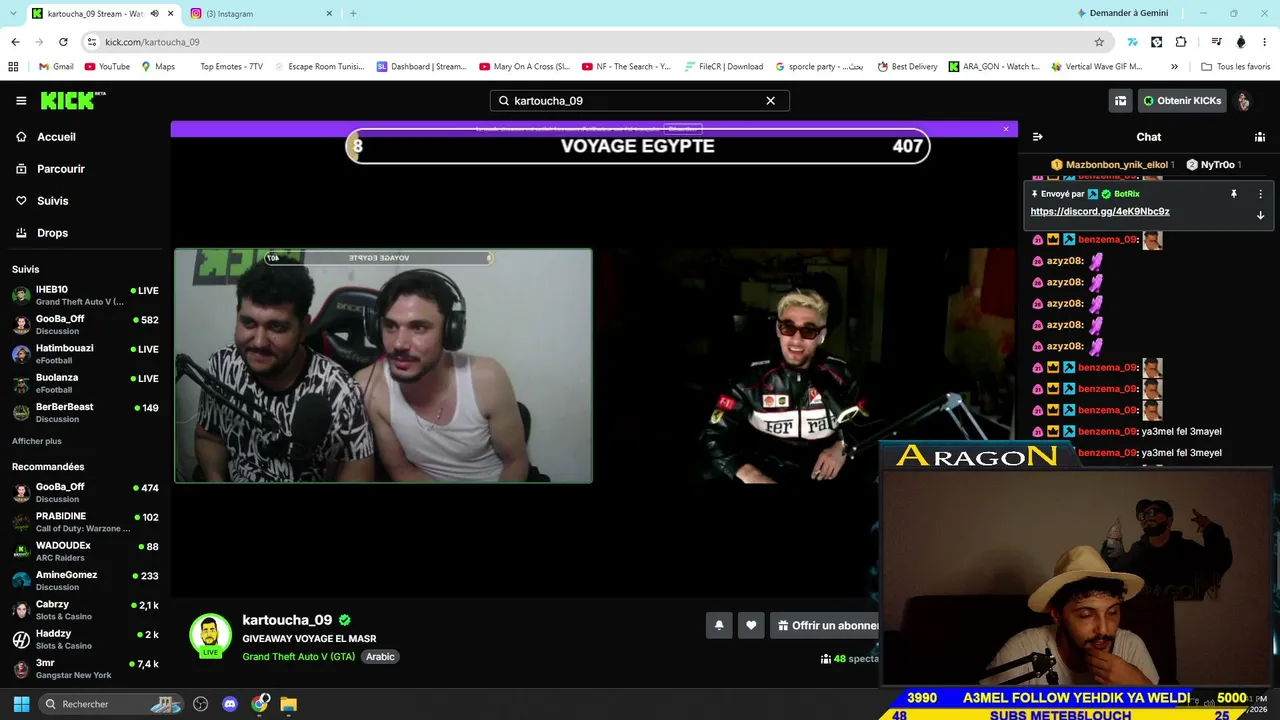Open recommended channel AmineGomez
This screenshot has height=720, width=1280.
[x=85, y=580]
